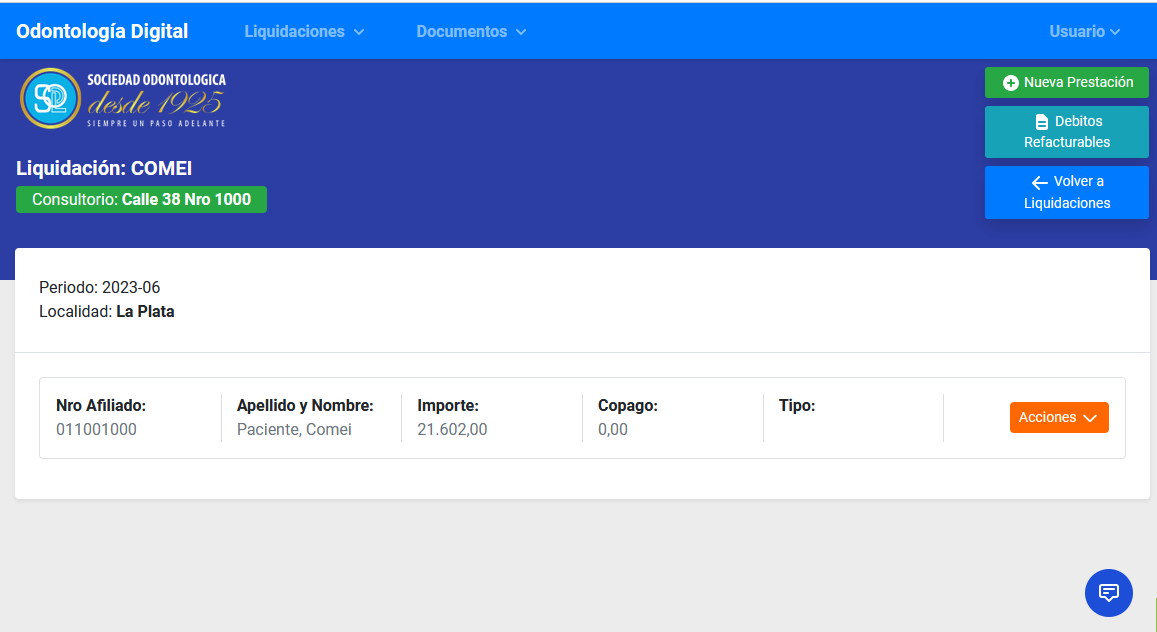This screenshot has height=632, width=1157.
Task: Click the Liquidación: COMEI heading
Action: (x=104, y=168)
